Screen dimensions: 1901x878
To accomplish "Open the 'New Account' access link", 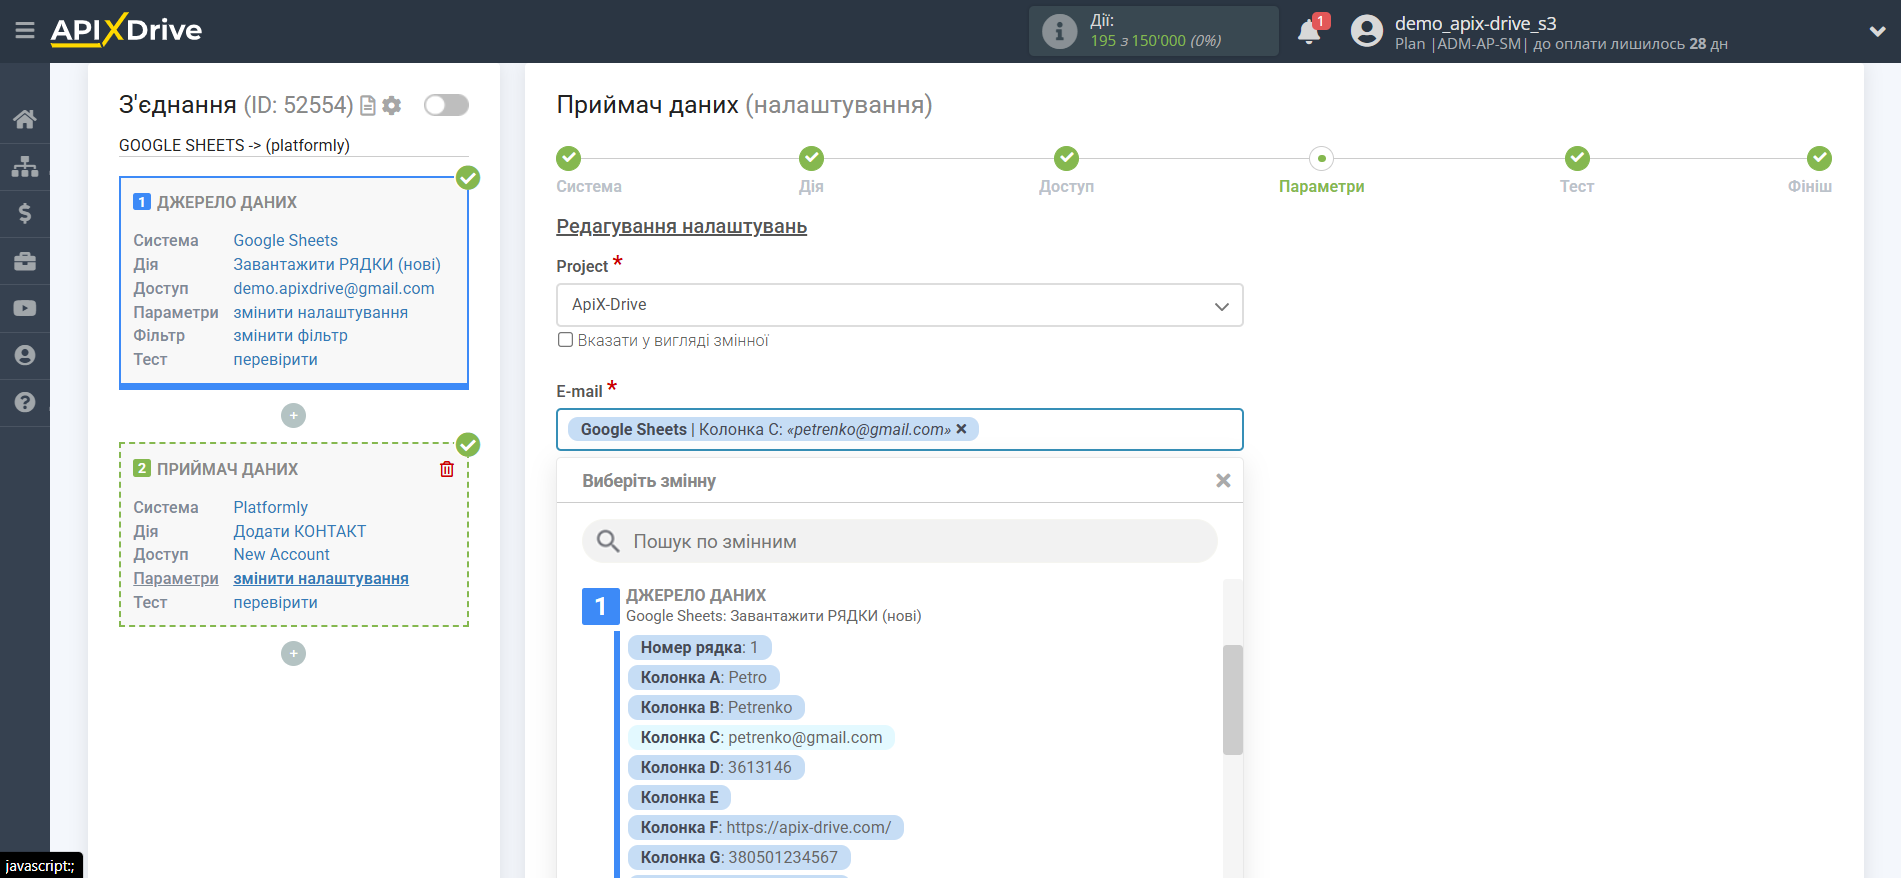I will point(281,554).
